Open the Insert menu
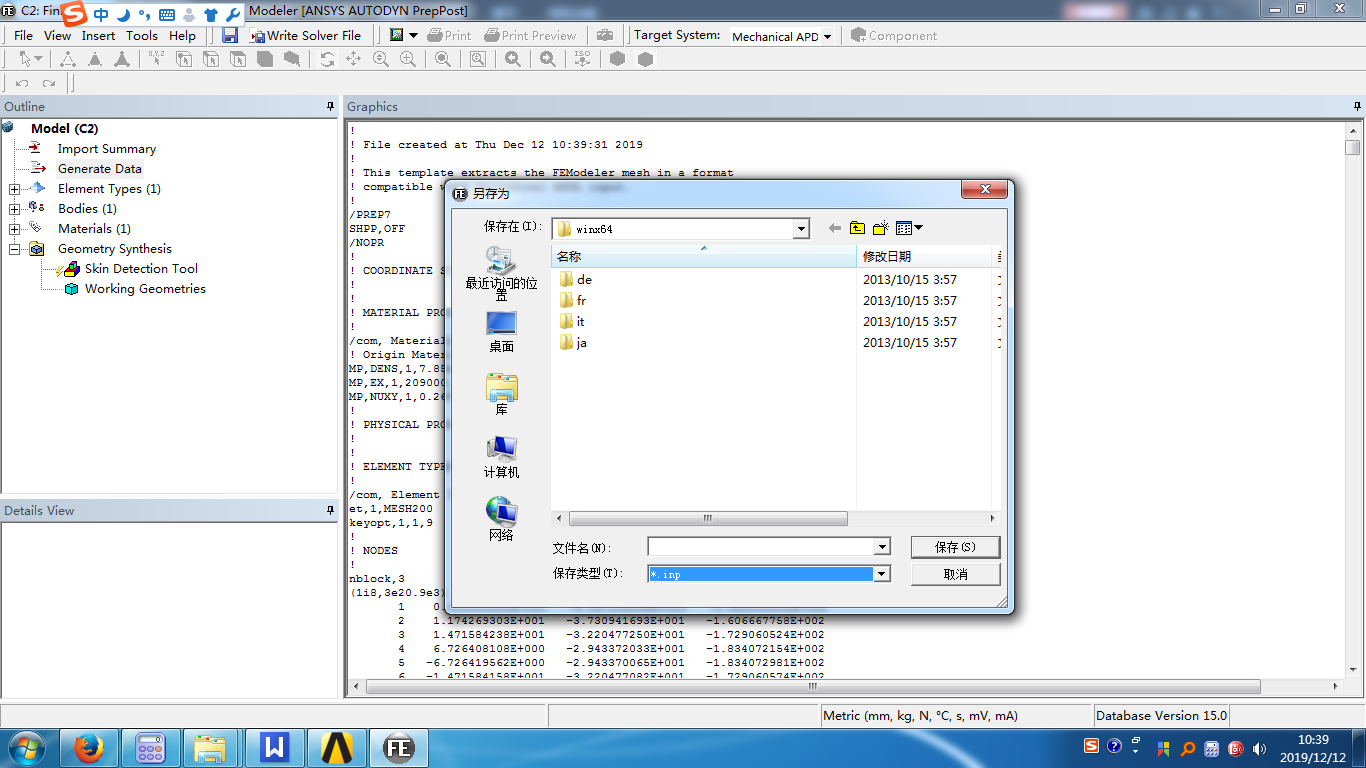The height and width of the screenshot is (768, 1366). click(98, 35)
